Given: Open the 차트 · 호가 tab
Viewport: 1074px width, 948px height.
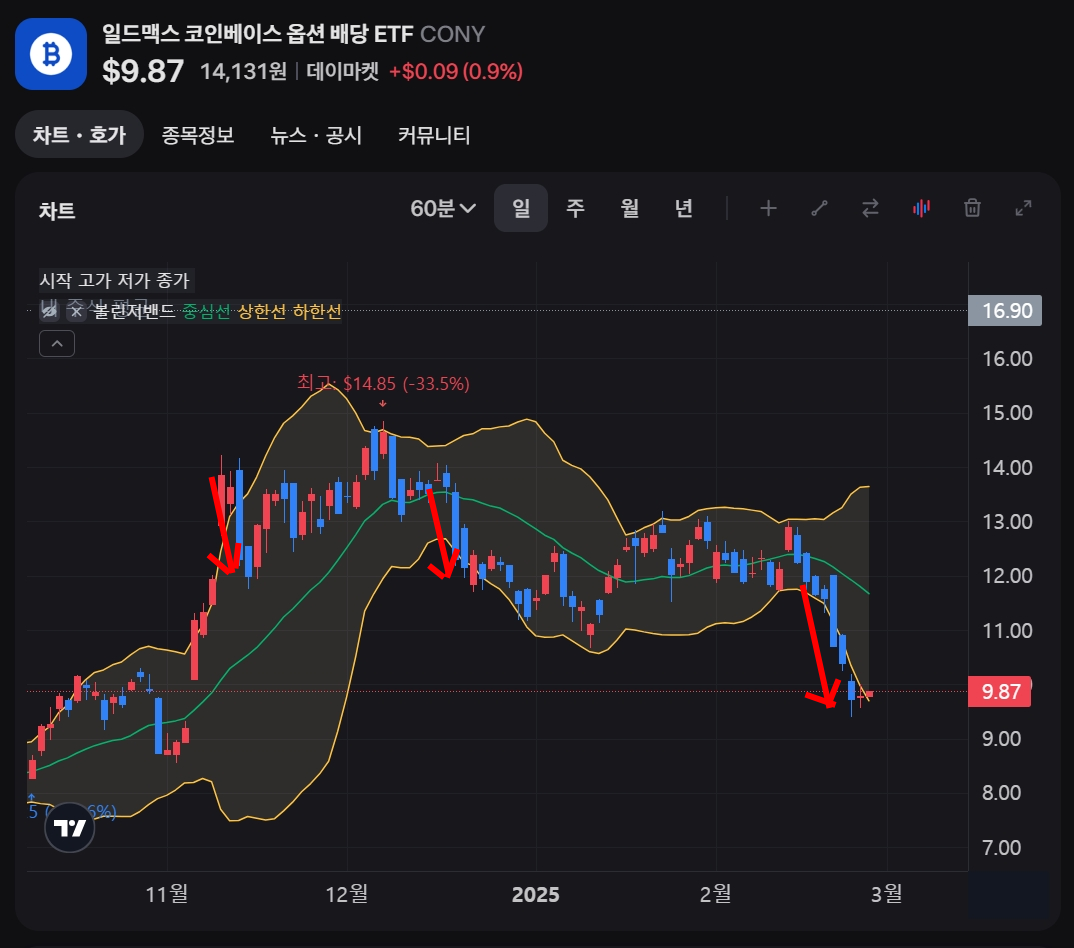Looking at the screenshot, I should (79, 134).
